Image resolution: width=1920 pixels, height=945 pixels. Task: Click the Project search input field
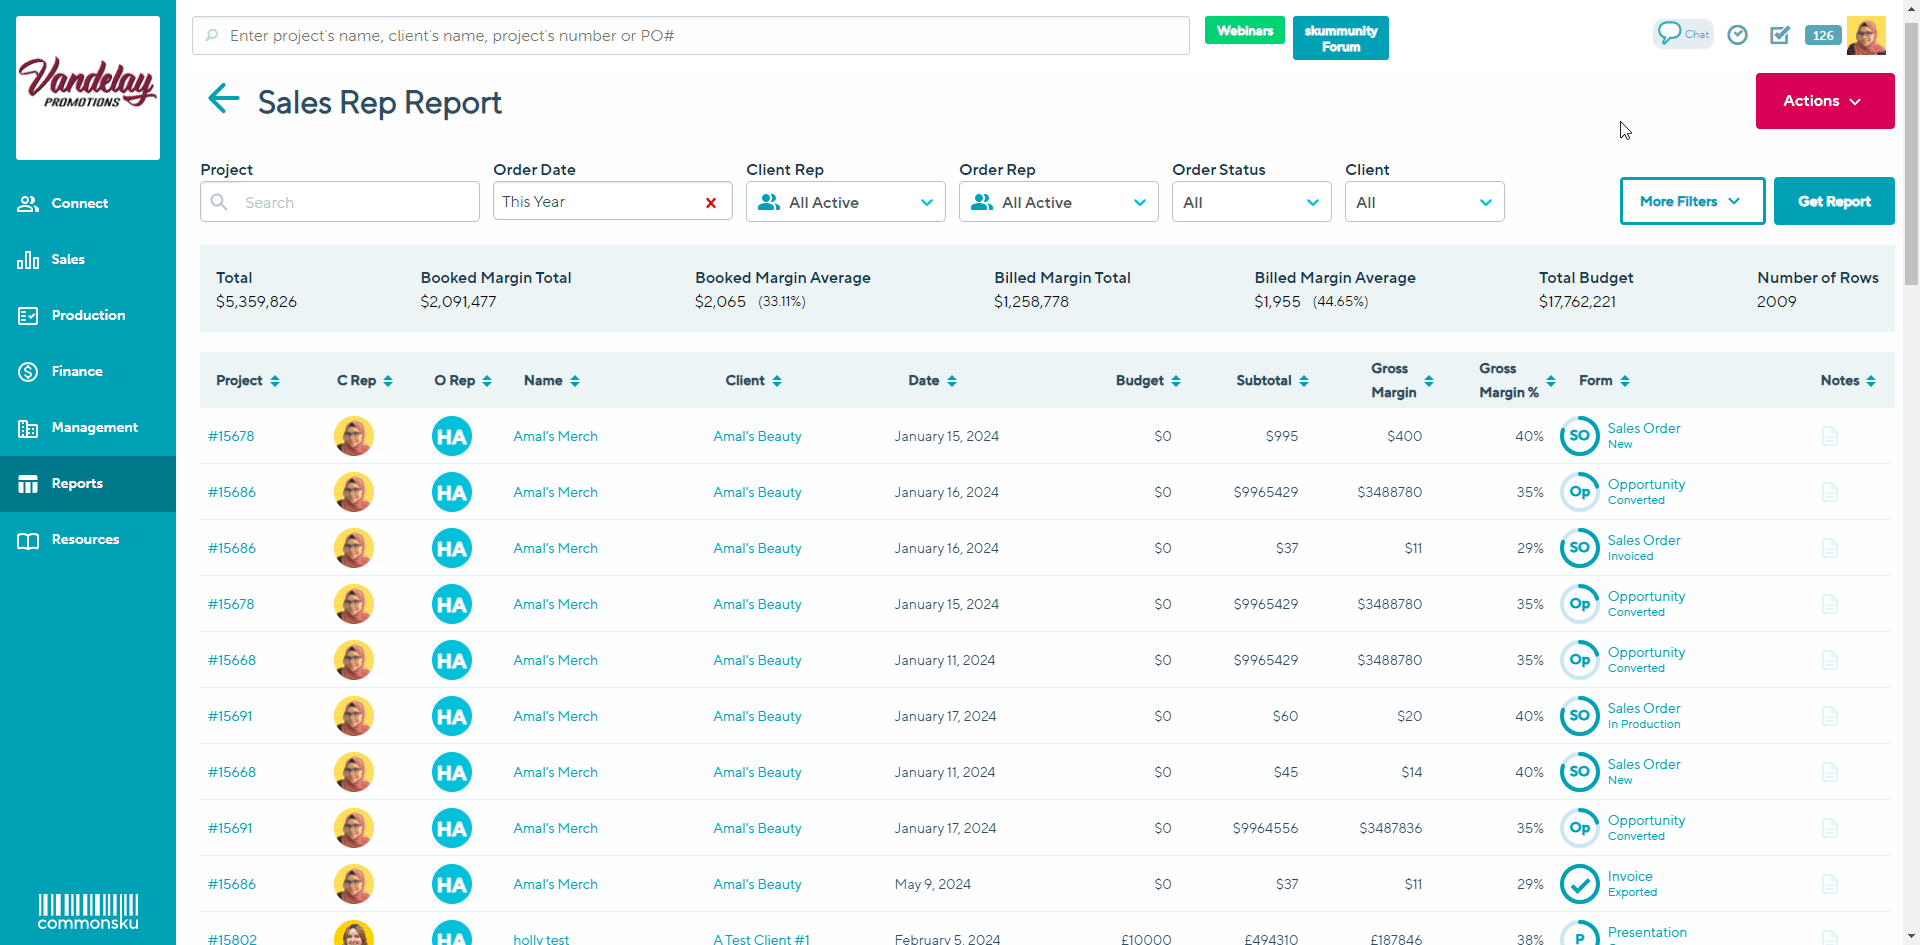click(355, 202)
